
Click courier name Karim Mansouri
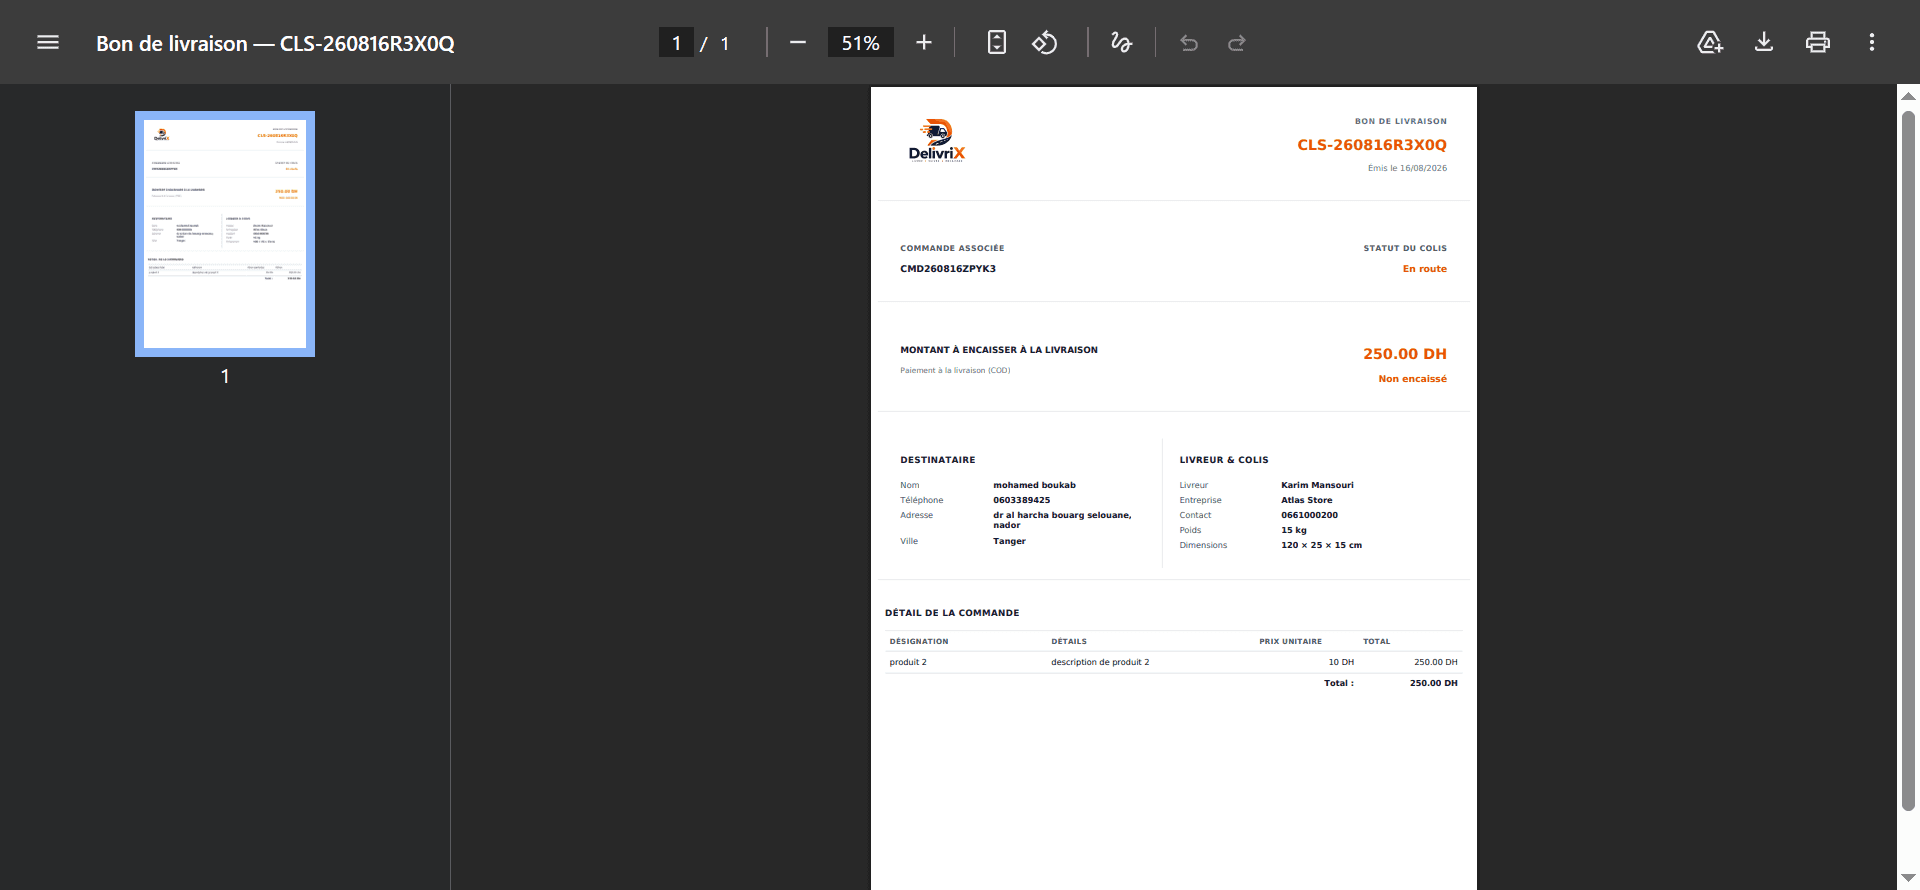click(1317, 485)
